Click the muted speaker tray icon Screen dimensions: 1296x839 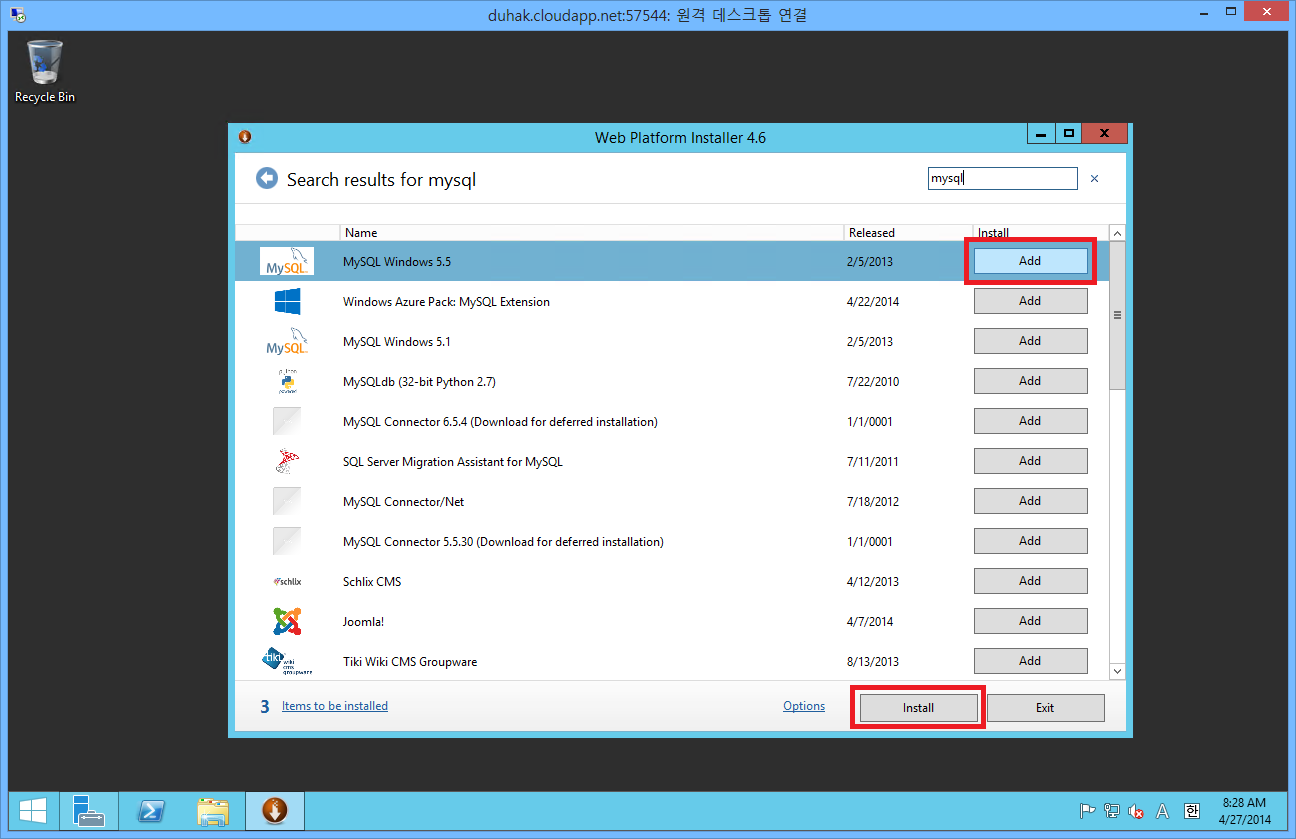click(x=1136, y=811)
